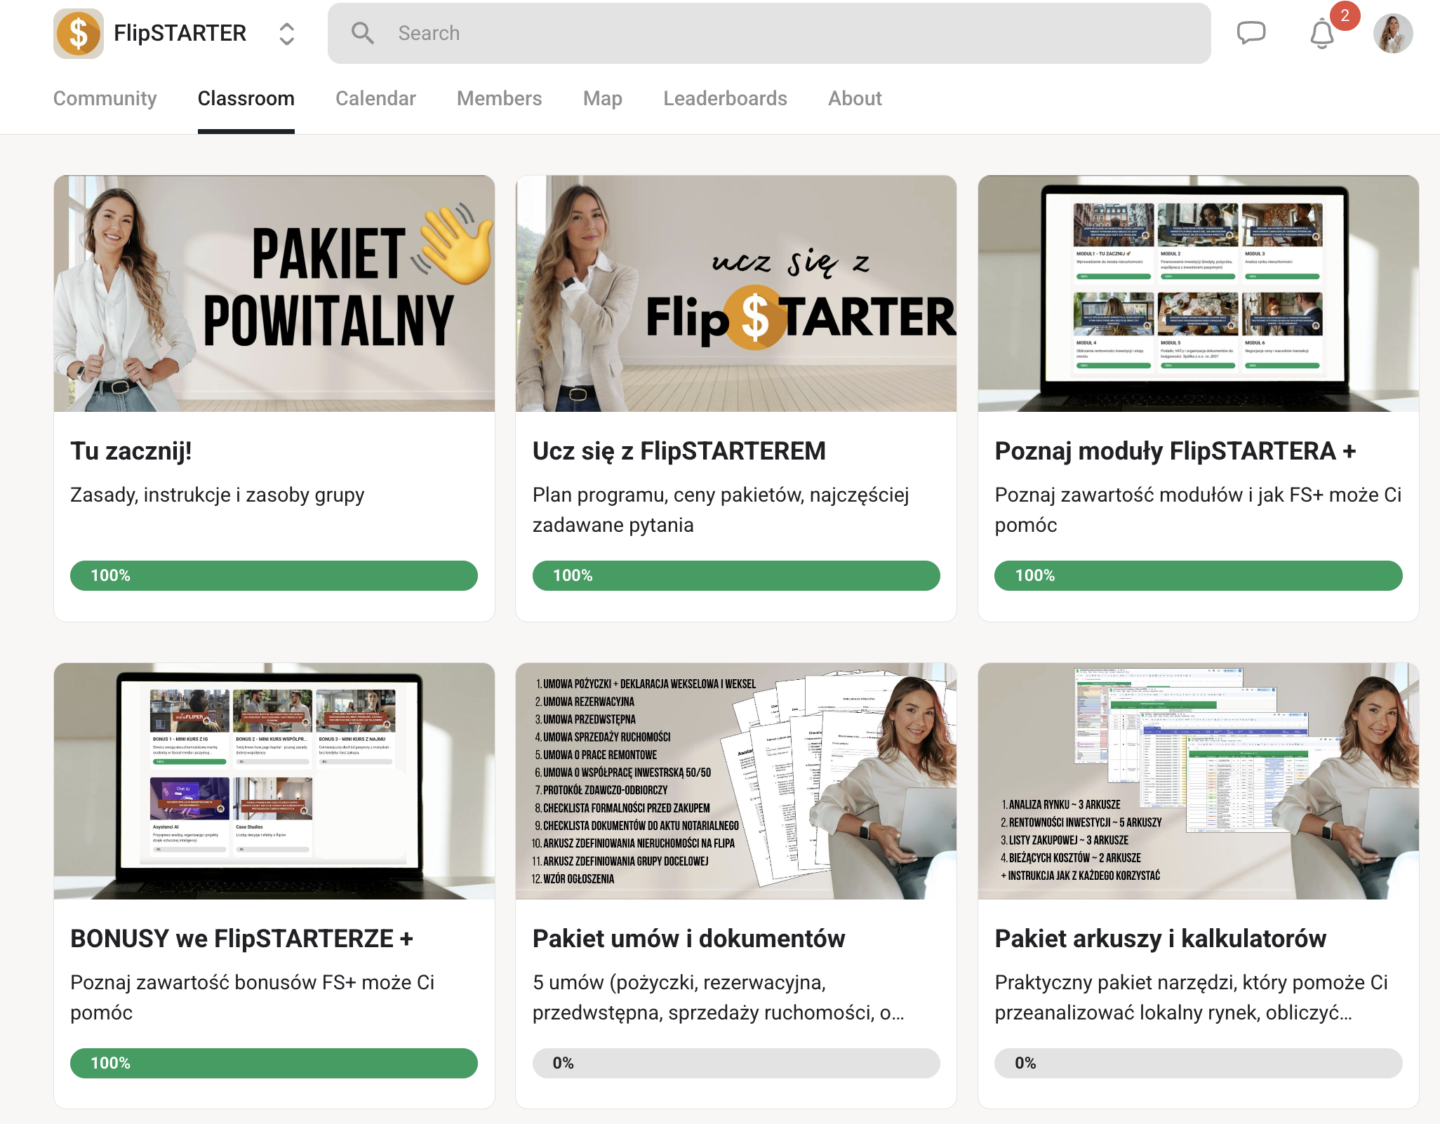
Task: Click 'Poznaj moduły FlipSTARTERA +' progress bar
Action: (x=1198, y=576)
